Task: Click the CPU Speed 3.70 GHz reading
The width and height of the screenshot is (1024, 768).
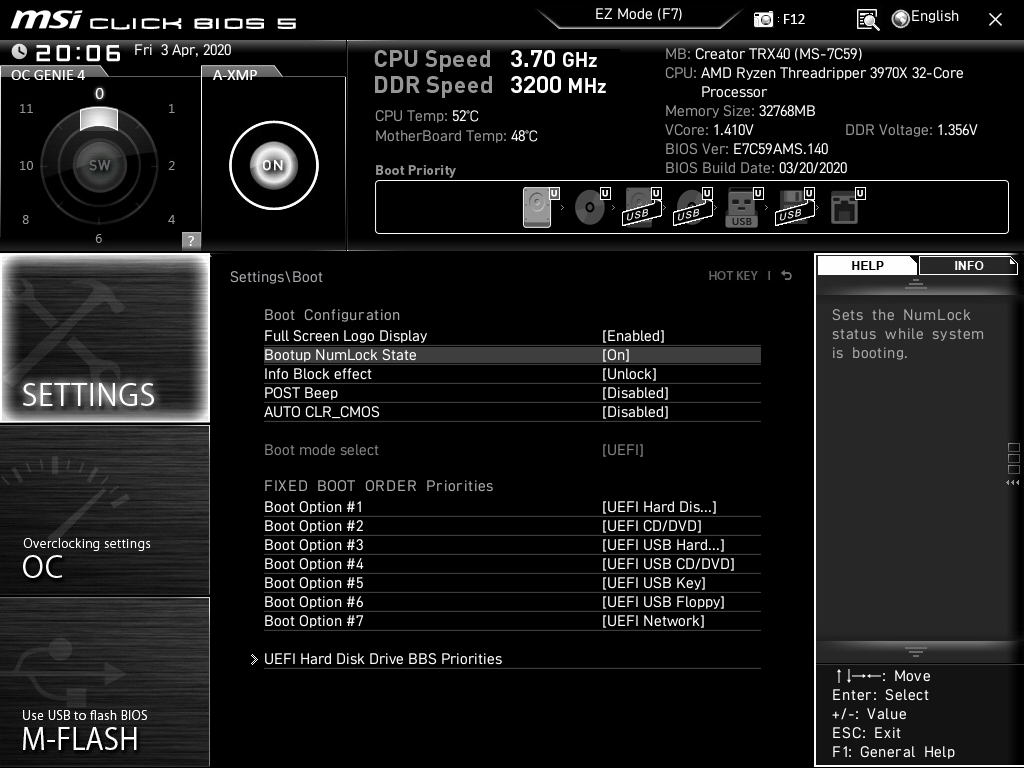Action: (x=485, y=59)
